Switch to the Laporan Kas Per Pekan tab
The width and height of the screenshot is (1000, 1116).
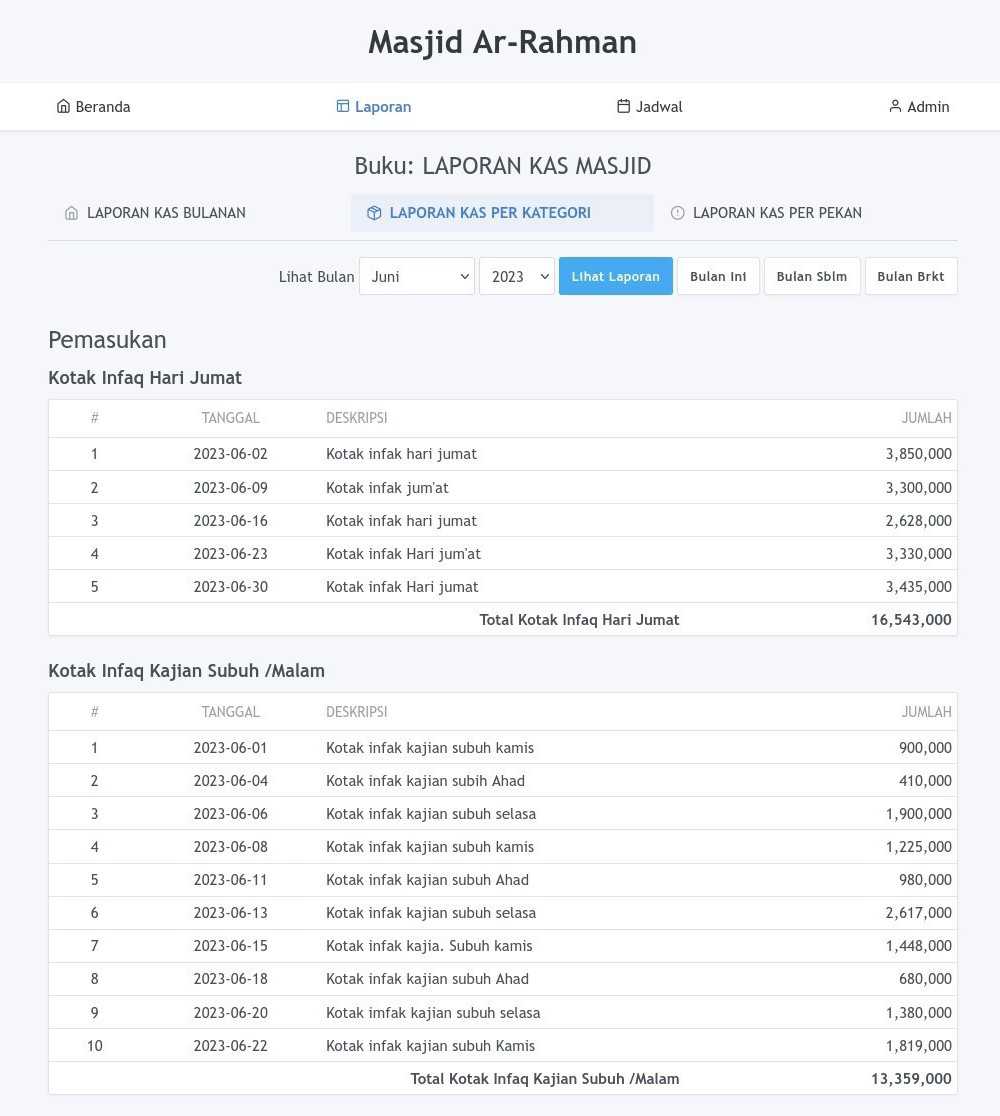click(777, 213)
